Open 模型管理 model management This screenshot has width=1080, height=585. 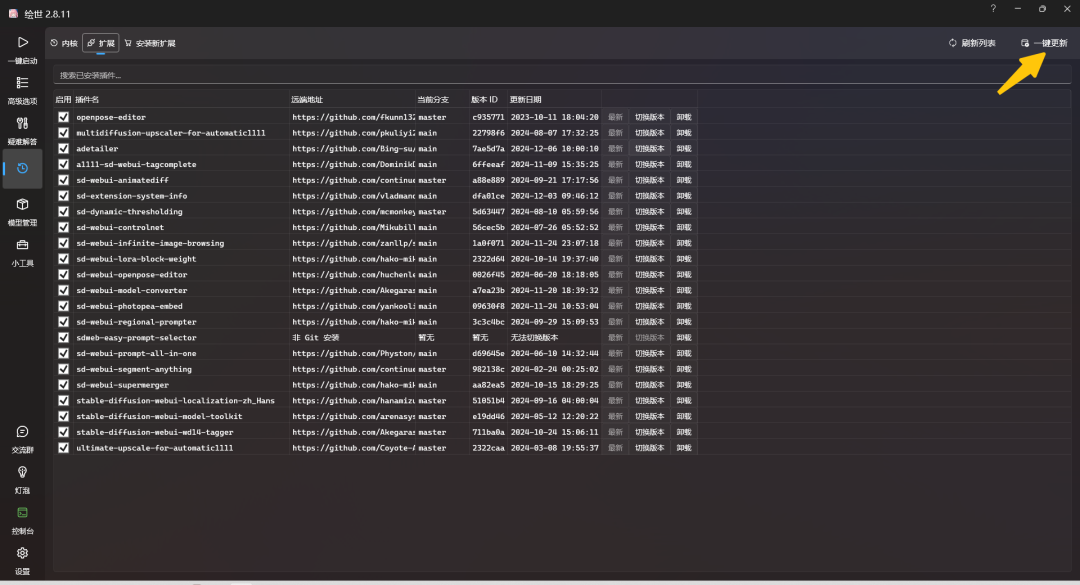point(22,212)
